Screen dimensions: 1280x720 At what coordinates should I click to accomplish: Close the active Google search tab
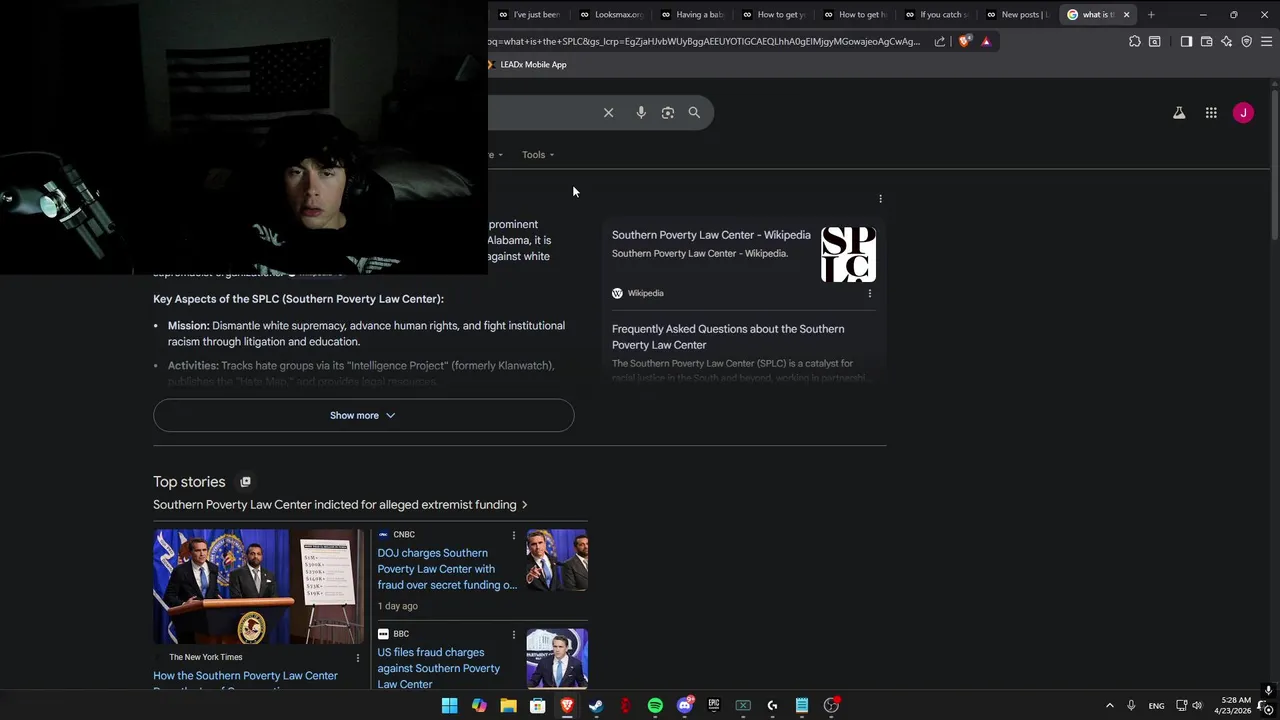[x=1126, y=14]
